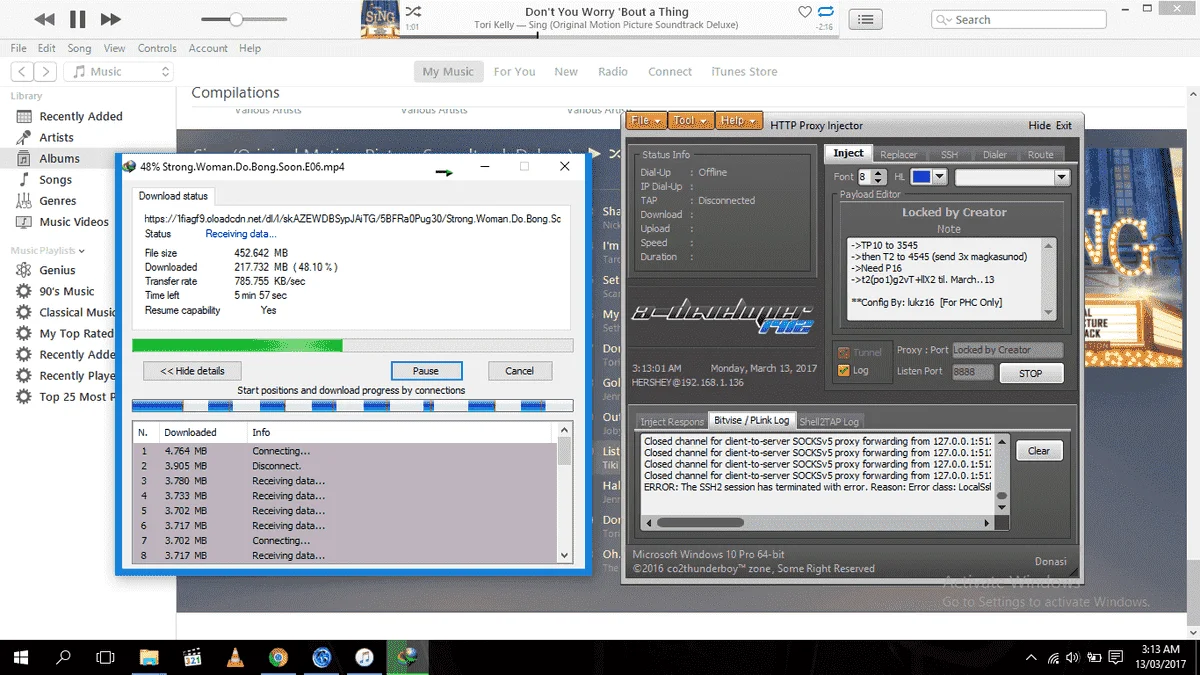Image resolution: width=1200 pixels, height=675 pixels.
Task: Pause the playing song in iTunes
Action: [x=77, y=19]
